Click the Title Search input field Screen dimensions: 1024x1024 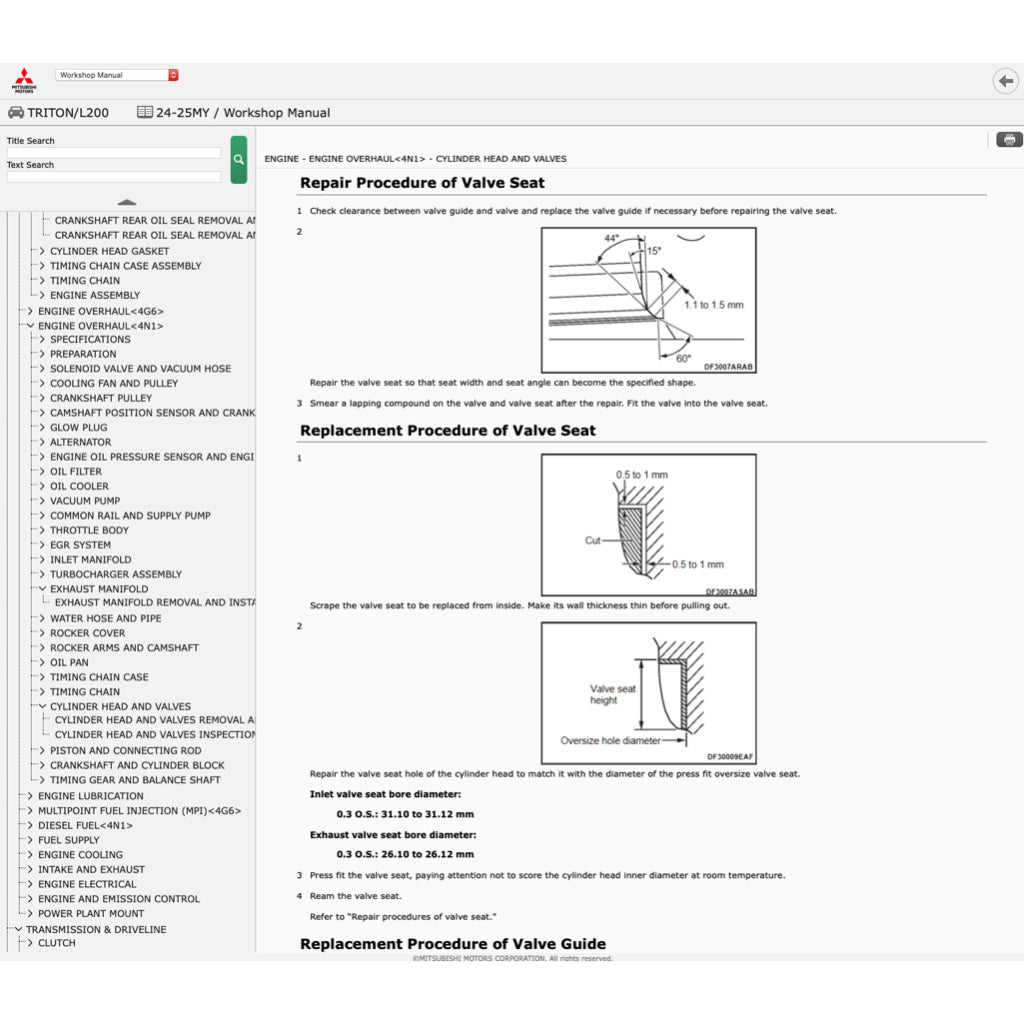tap(113, 153)
